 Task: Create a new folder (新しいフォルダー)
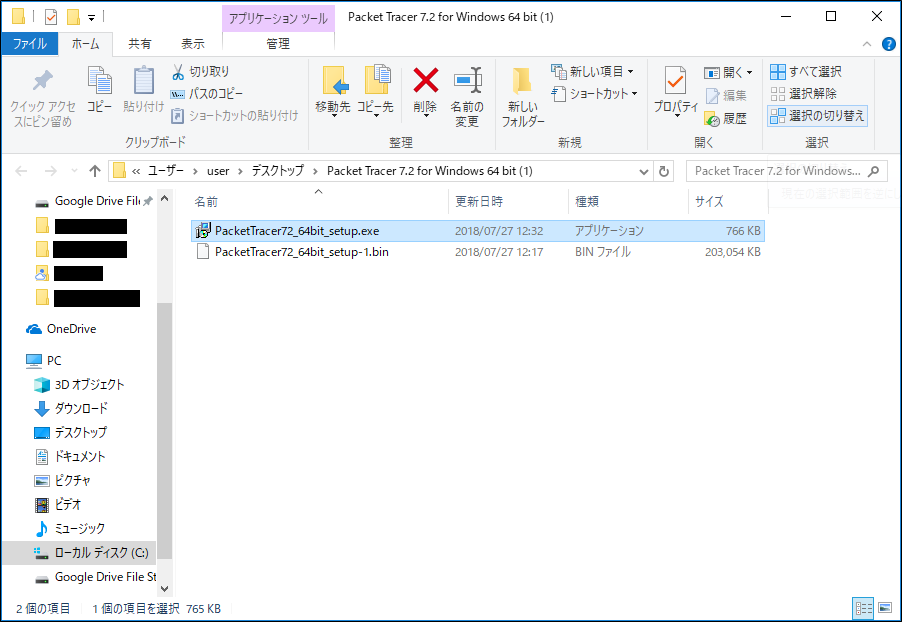(x=523, y=97)
